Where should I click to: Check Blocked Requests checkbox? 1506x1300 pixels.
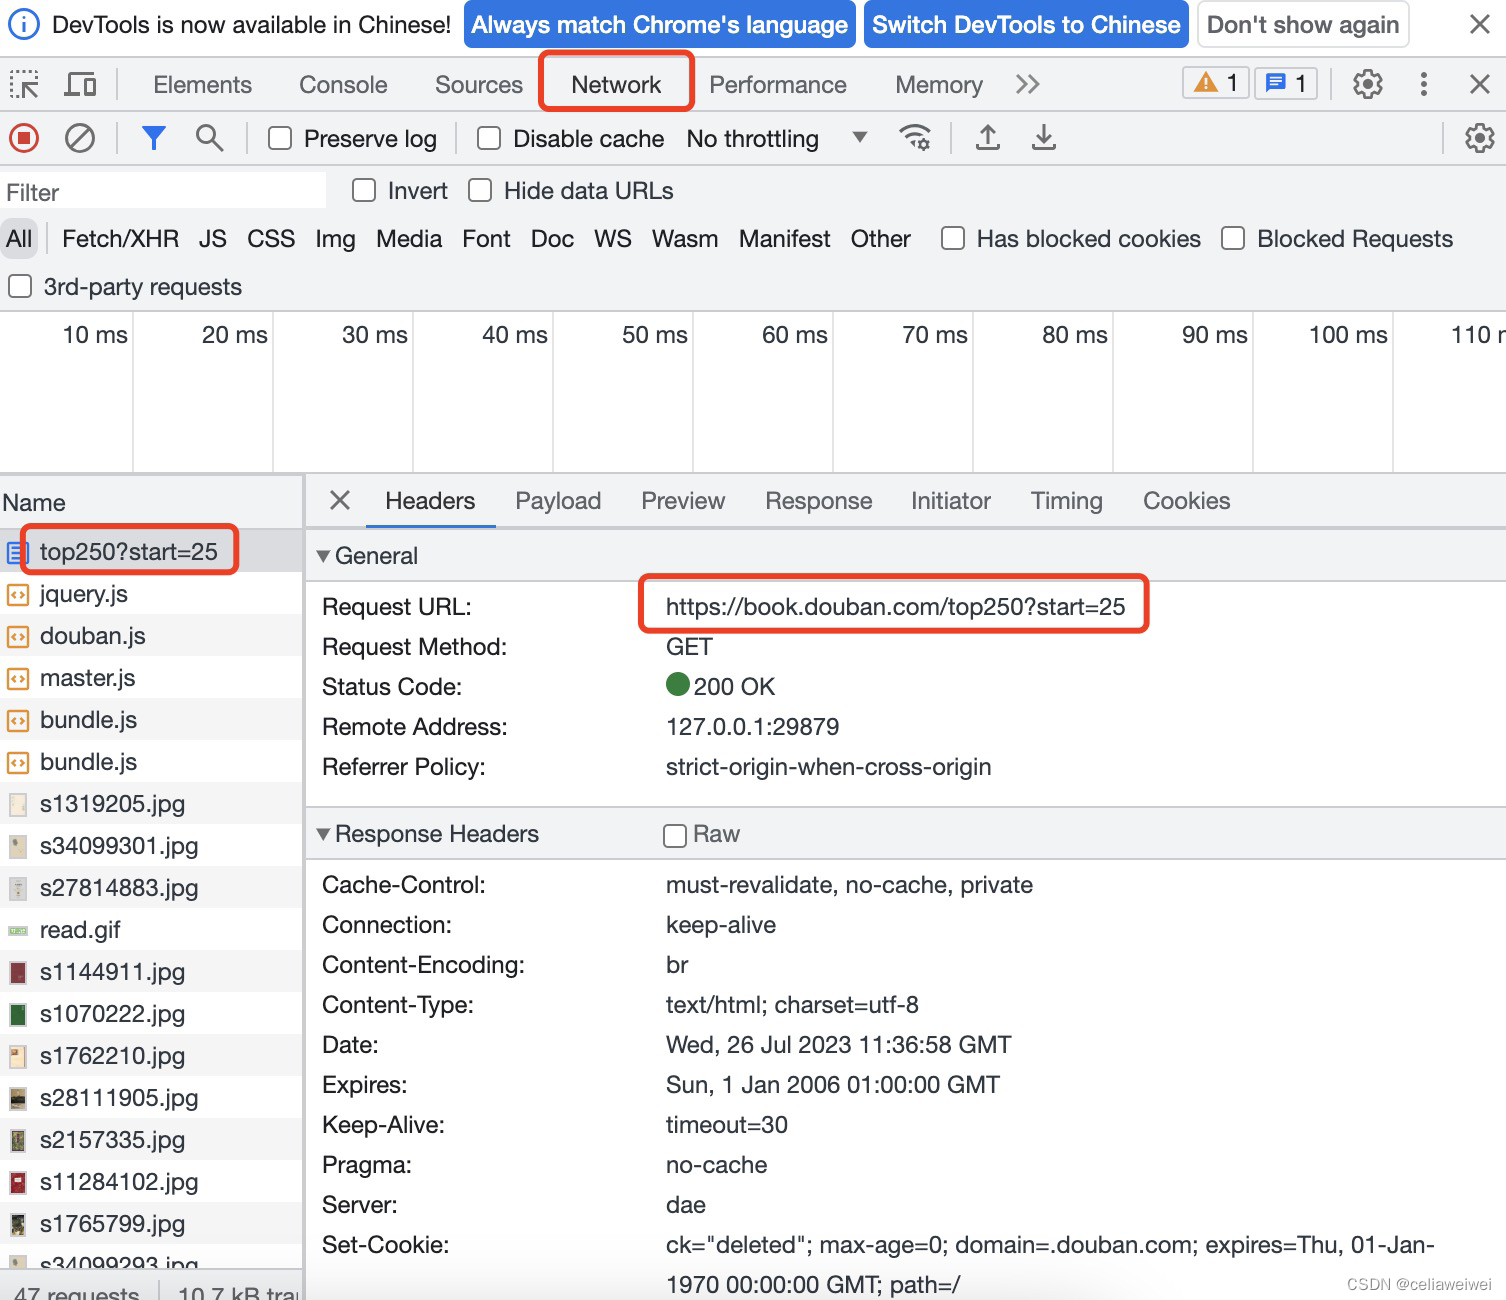(1233, 239)
